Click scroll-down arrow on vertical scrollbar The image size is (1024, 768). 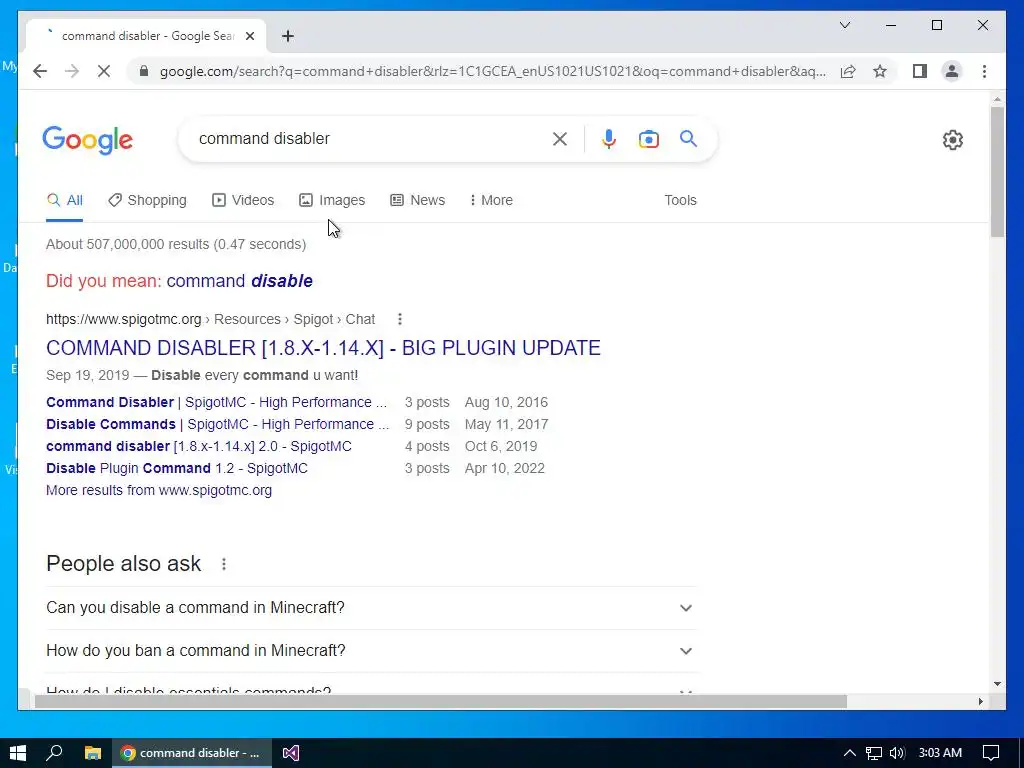click(997, 684)
